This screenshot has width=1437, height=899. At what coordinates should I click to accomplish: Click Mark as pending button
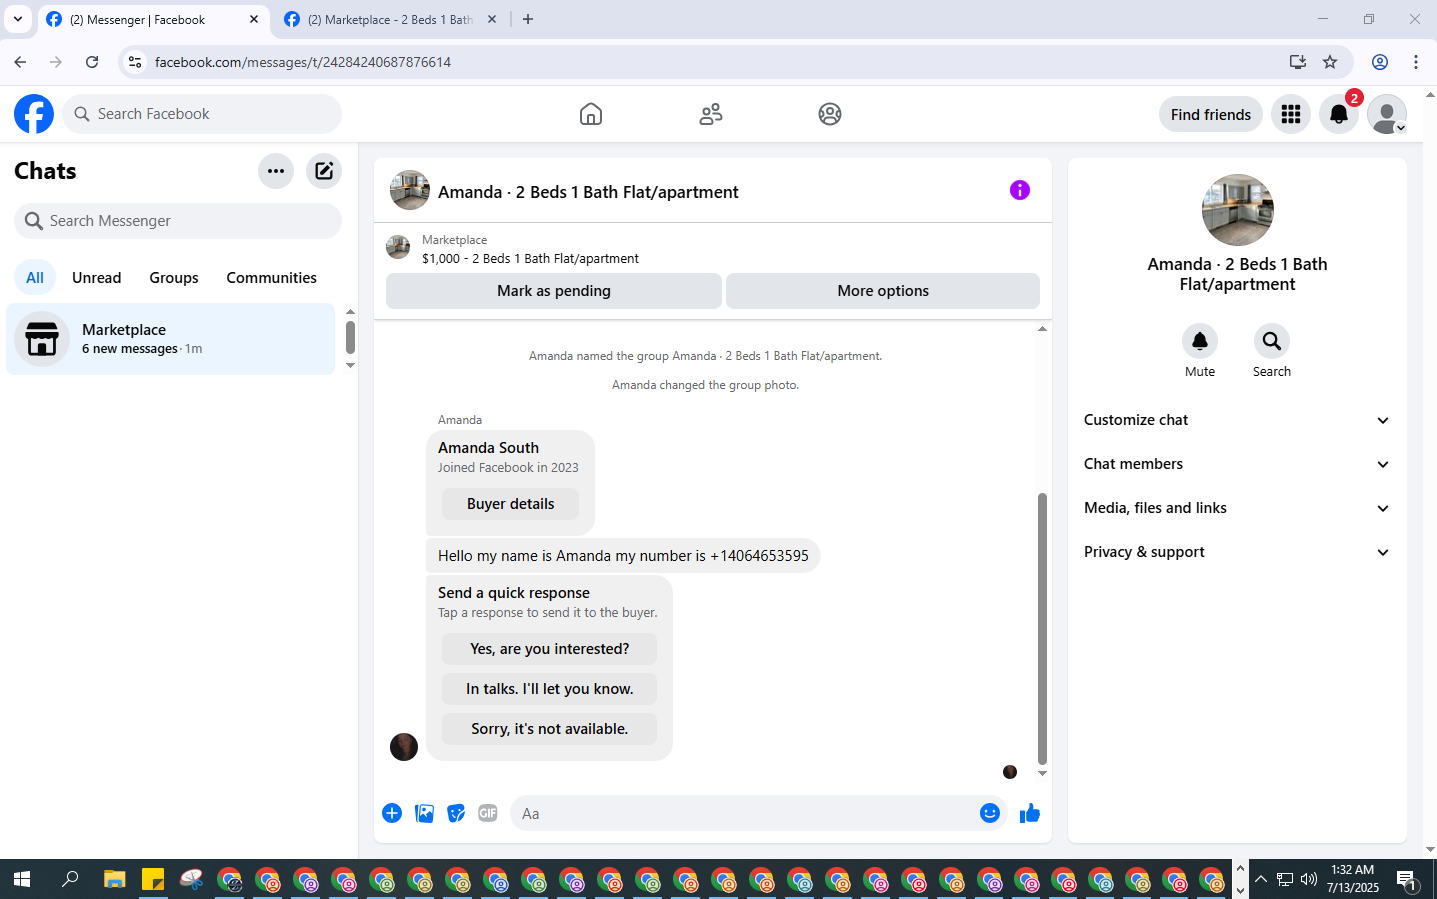pyautogui.click(x=554, y=291)
